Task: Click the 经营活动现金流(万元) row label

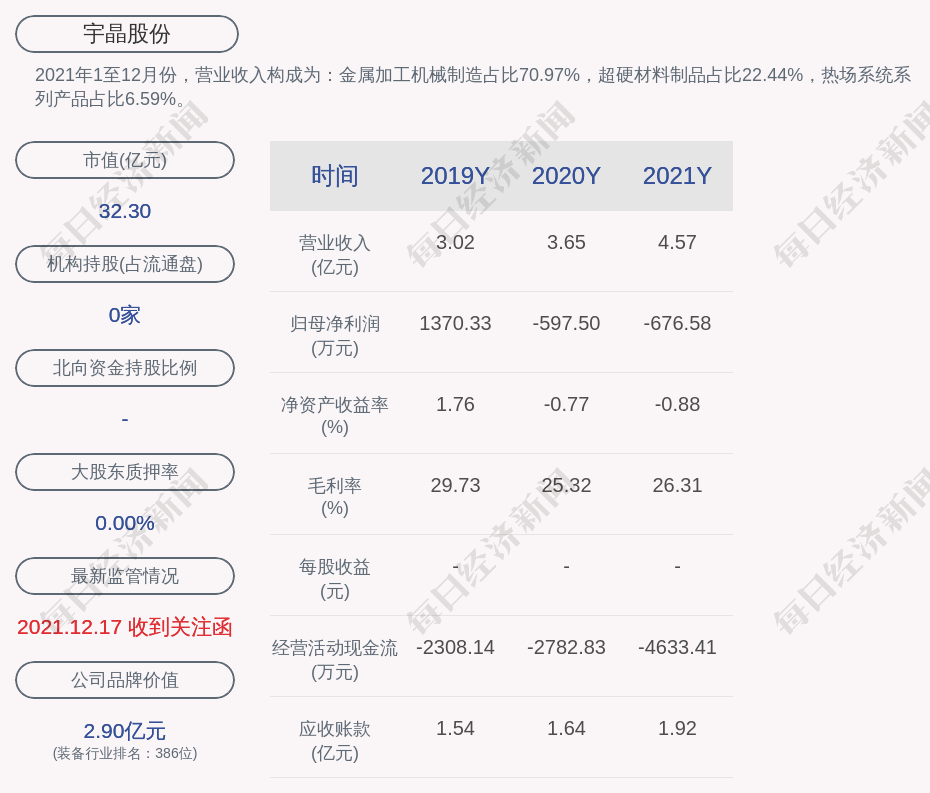Action: pyautogui.click(x=335, y=660)
